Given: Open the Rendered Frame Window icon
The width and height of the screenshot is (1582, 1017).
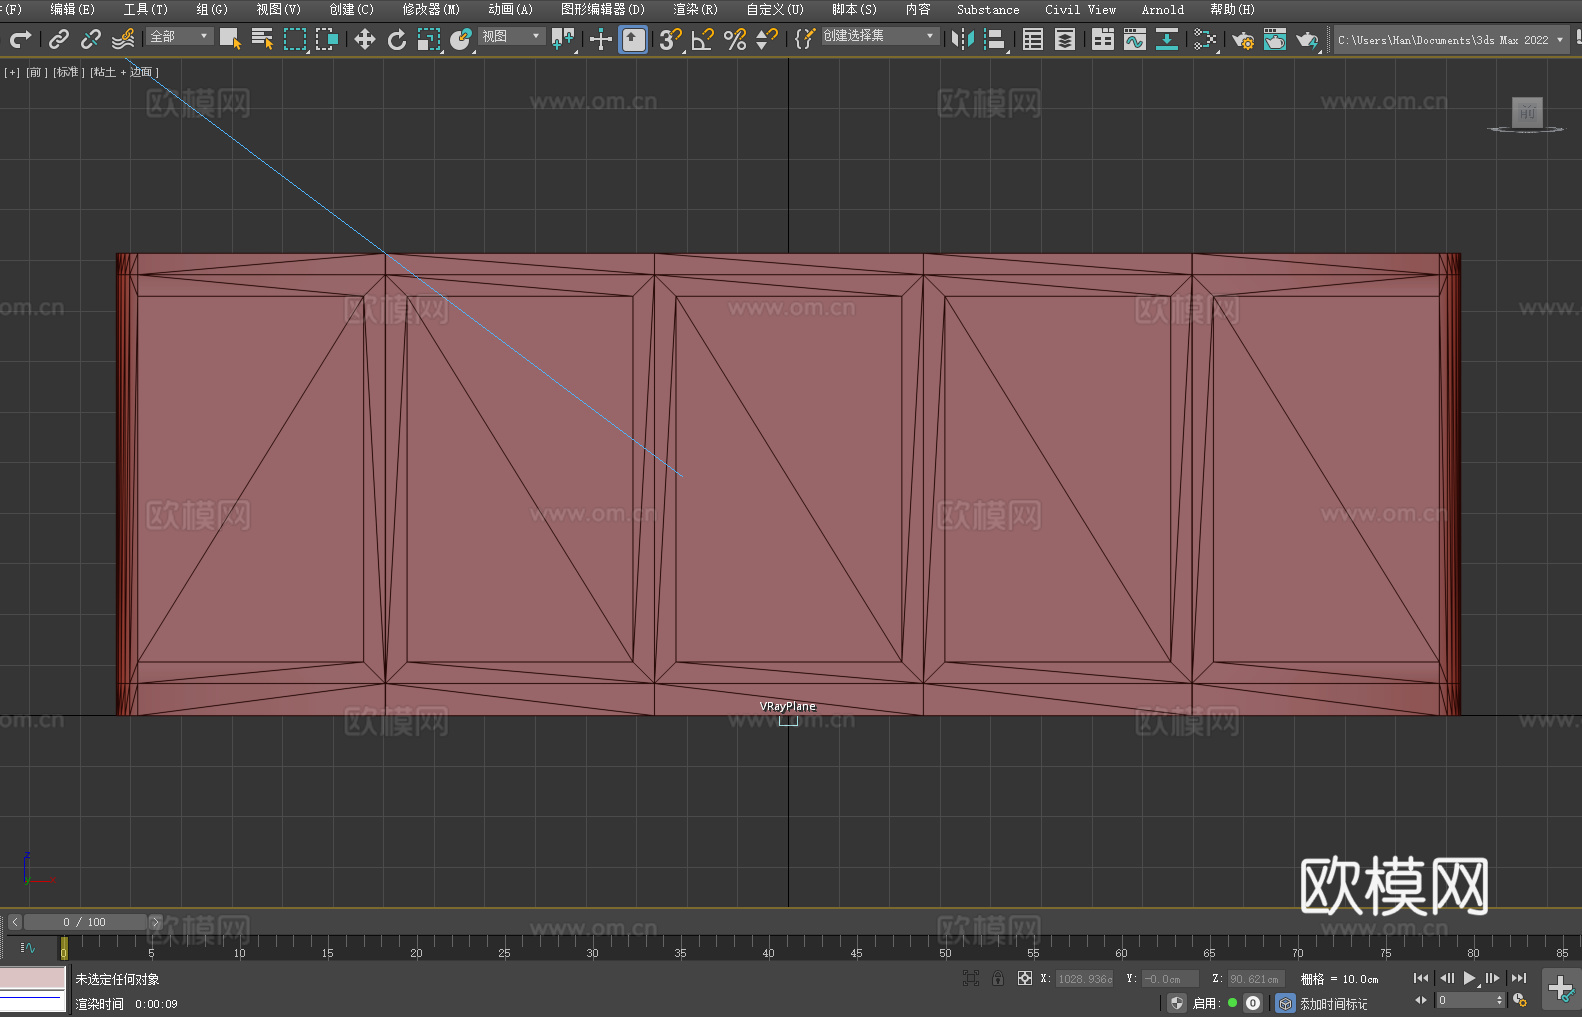Looking at the screenshot, I should click(x=1275, y=39).
